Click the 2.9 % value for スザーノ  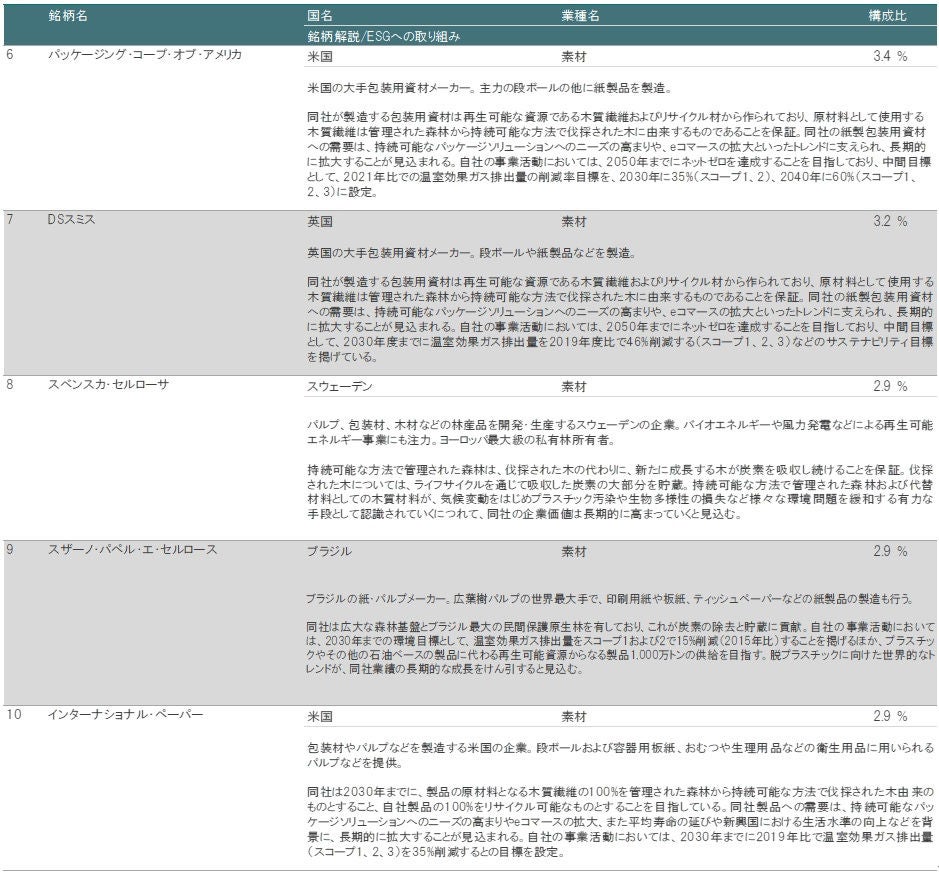coord(889,551)
